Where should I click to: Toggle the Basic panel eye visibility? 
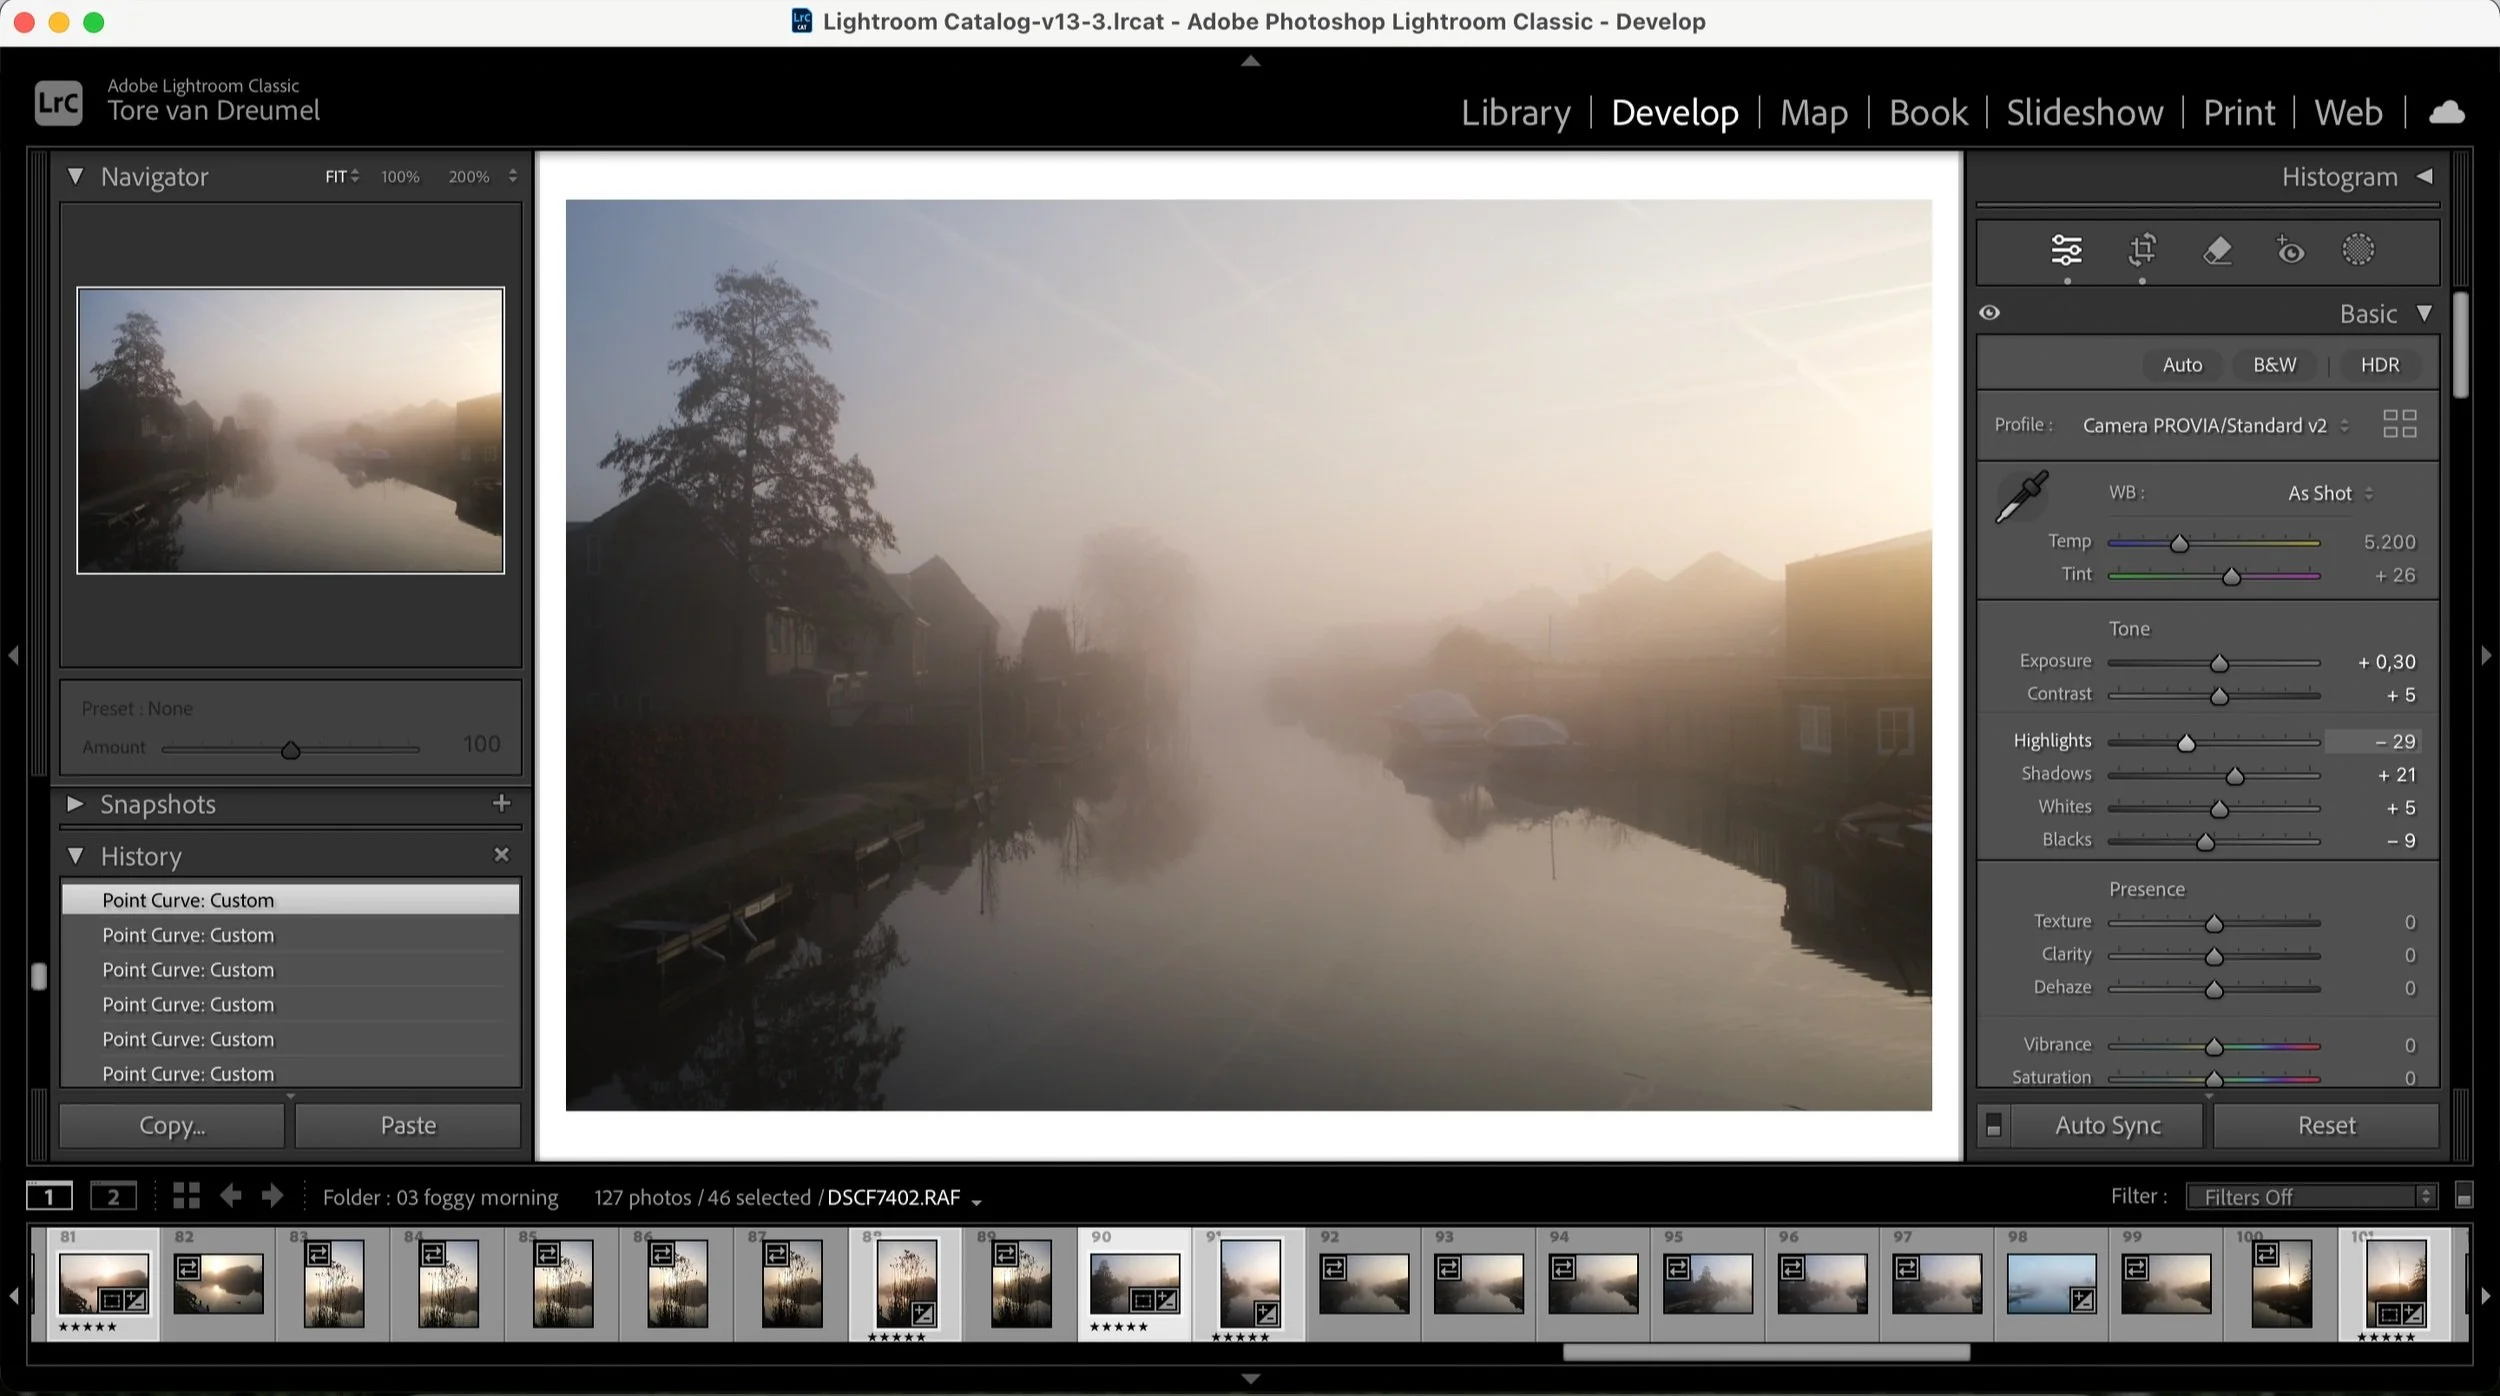(1989, 313)
